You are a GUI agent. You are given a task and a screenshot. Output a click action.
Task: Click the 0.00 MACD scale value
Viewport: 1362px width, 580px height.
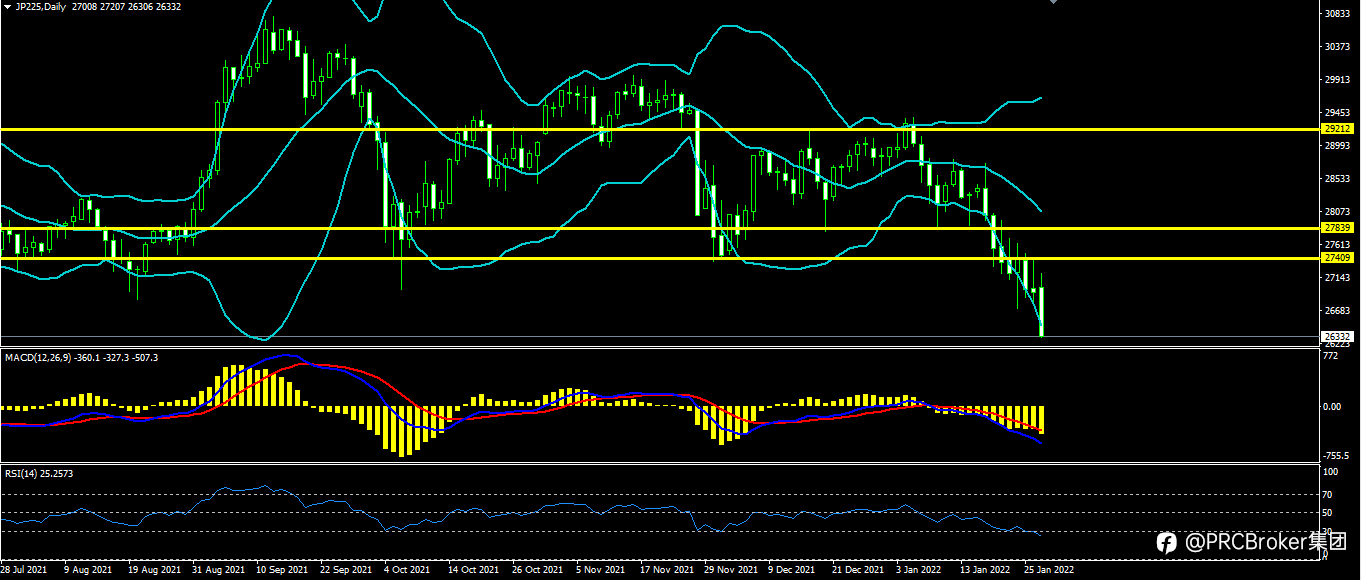point(1333,407)
